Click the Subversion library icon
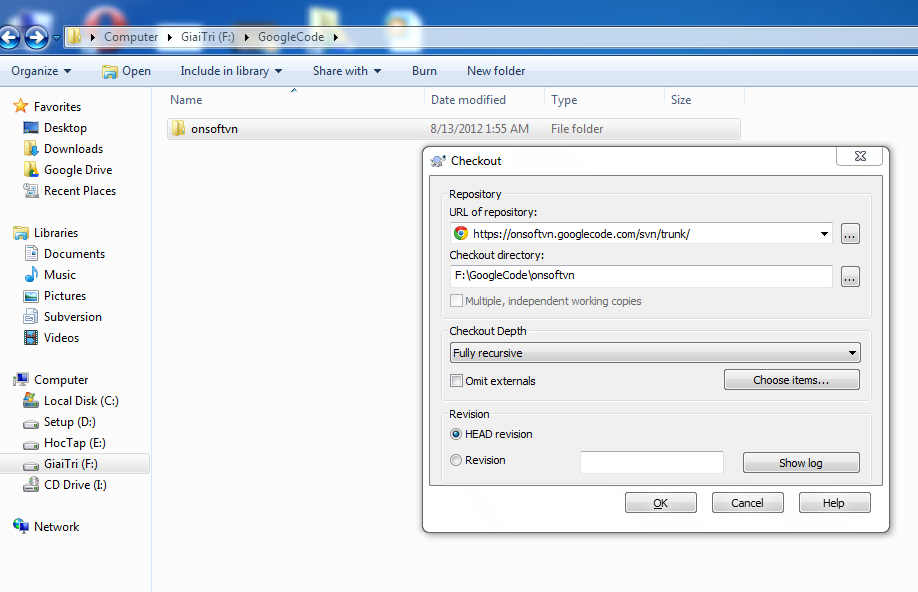This screenshot has width=918, height=592. 30,317
